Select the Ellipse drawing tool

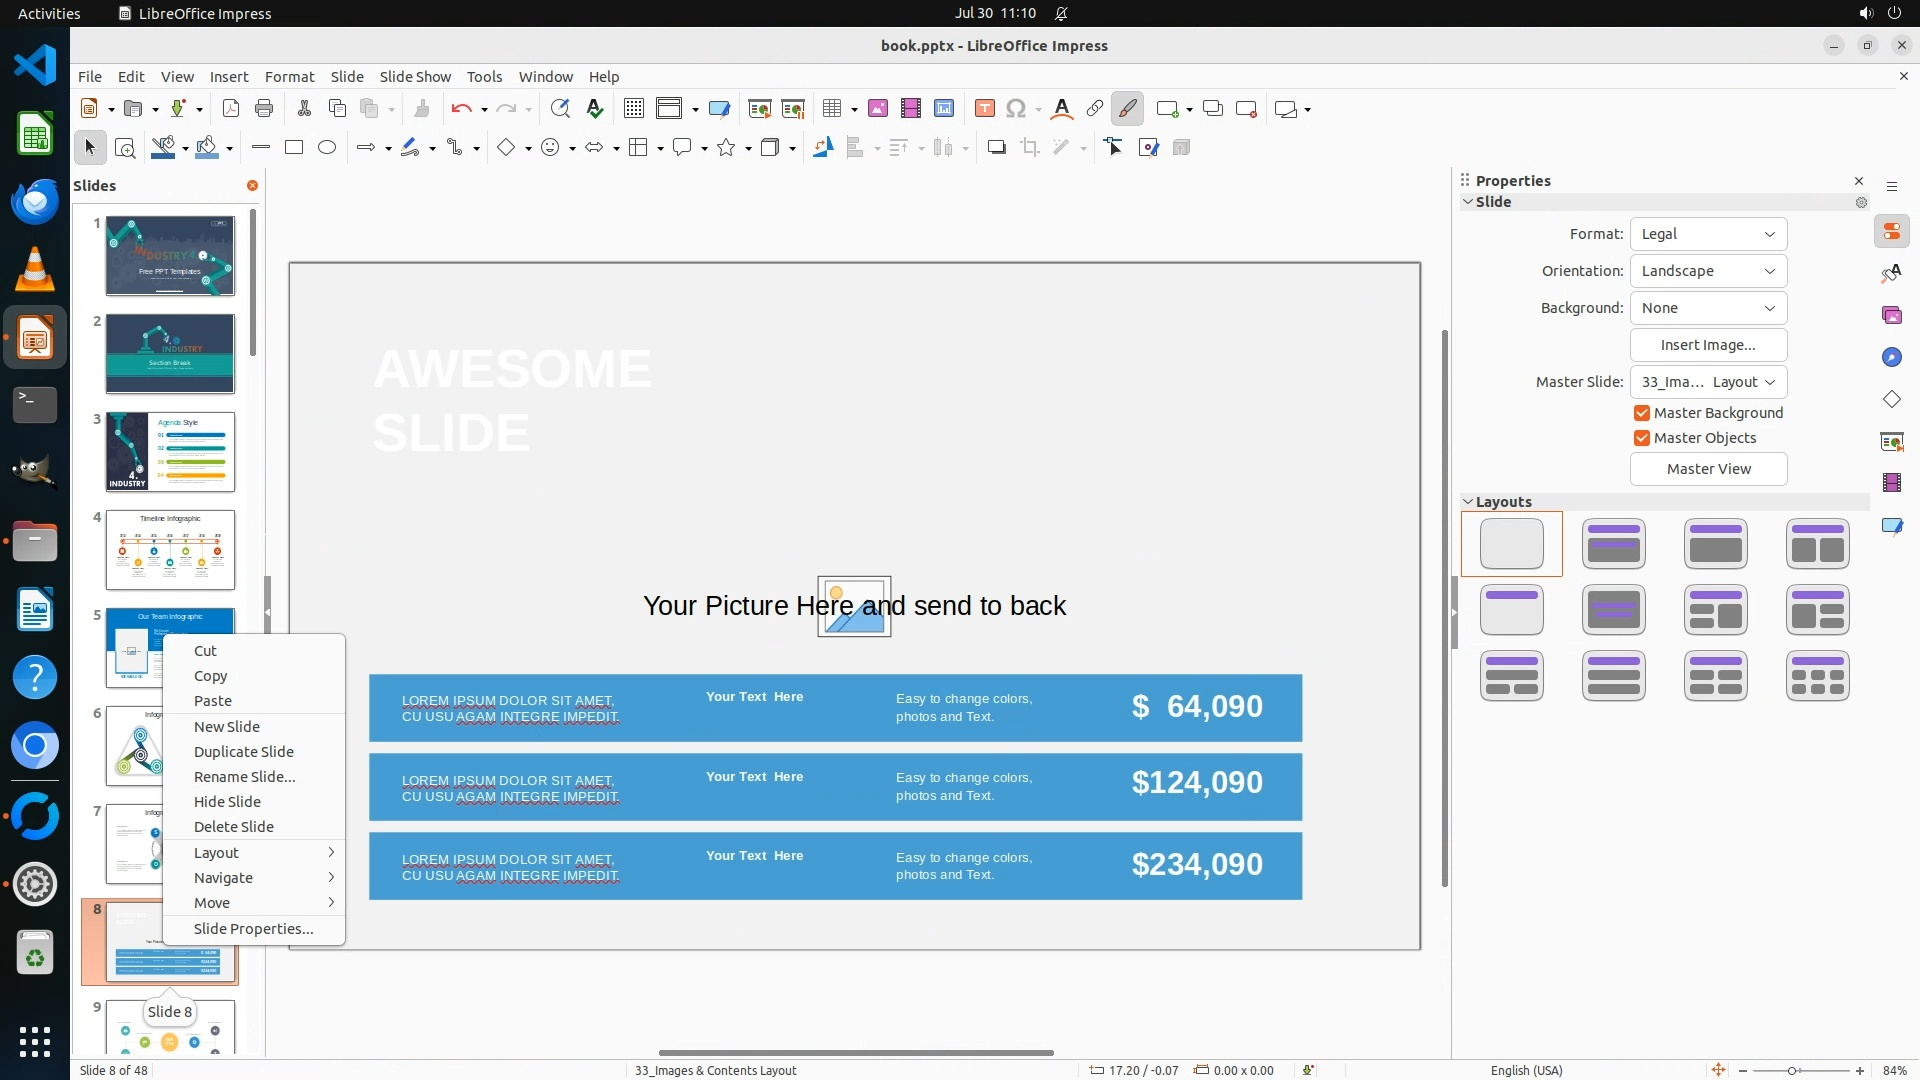327,148
